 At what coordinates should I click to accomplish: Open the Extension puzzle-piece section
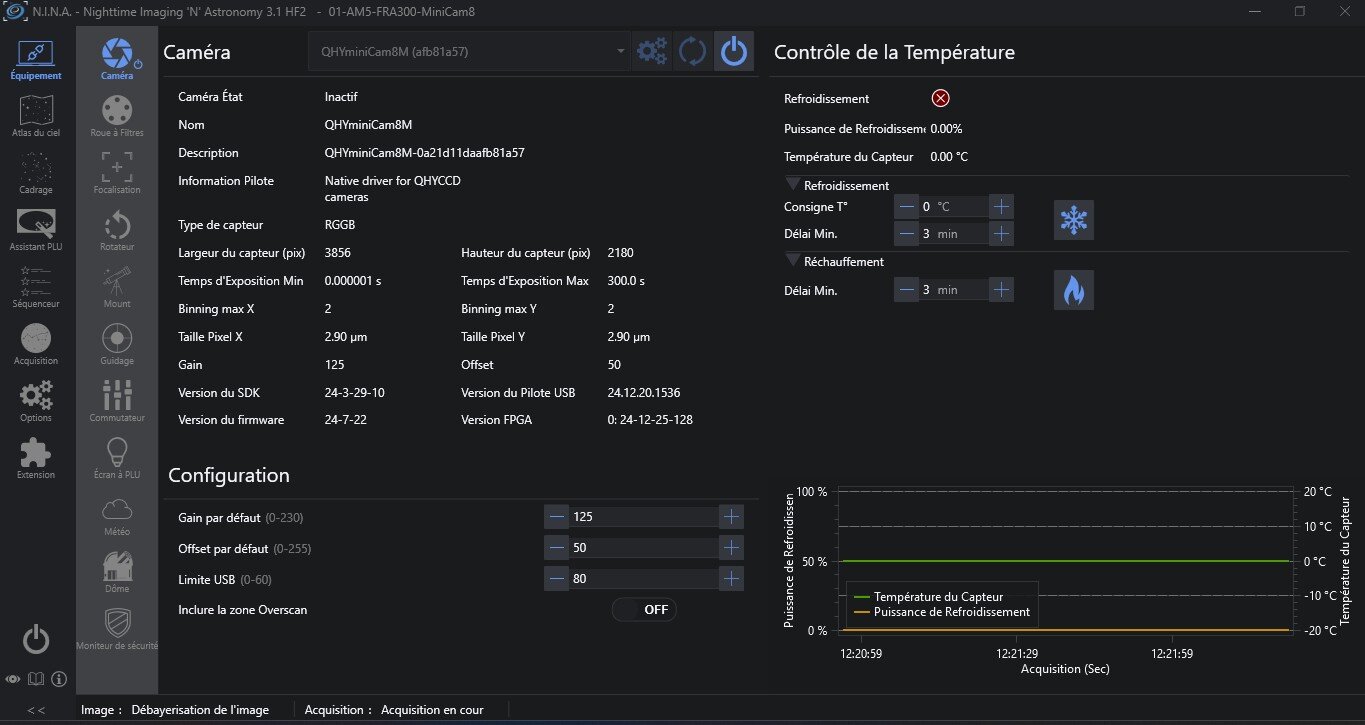coord(36,457)
